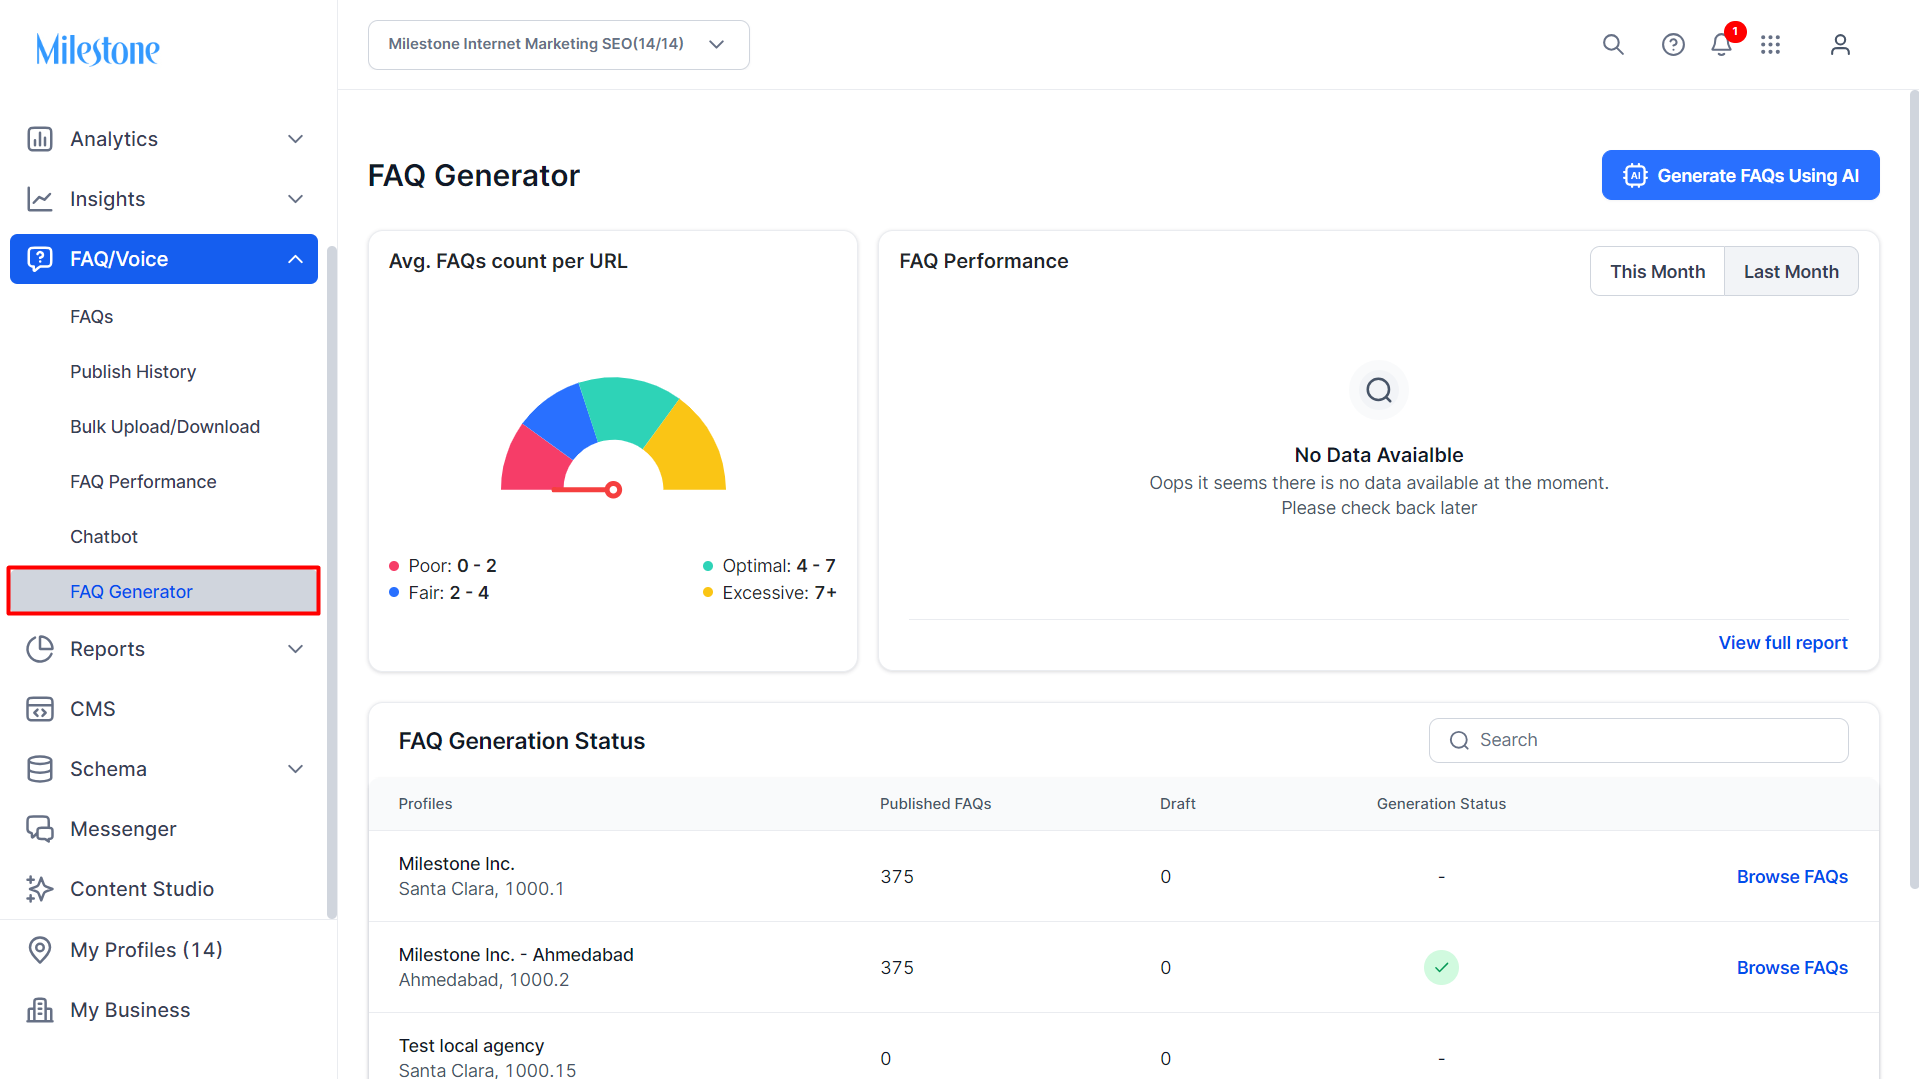Click the CMS sidebar icon
1919x1079 pixels.
click(x=40, y=709)
